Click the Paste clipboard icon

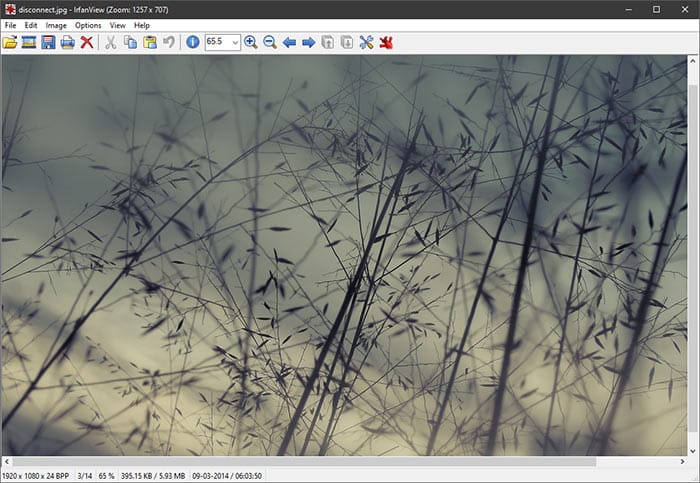(x=150, y=42)
